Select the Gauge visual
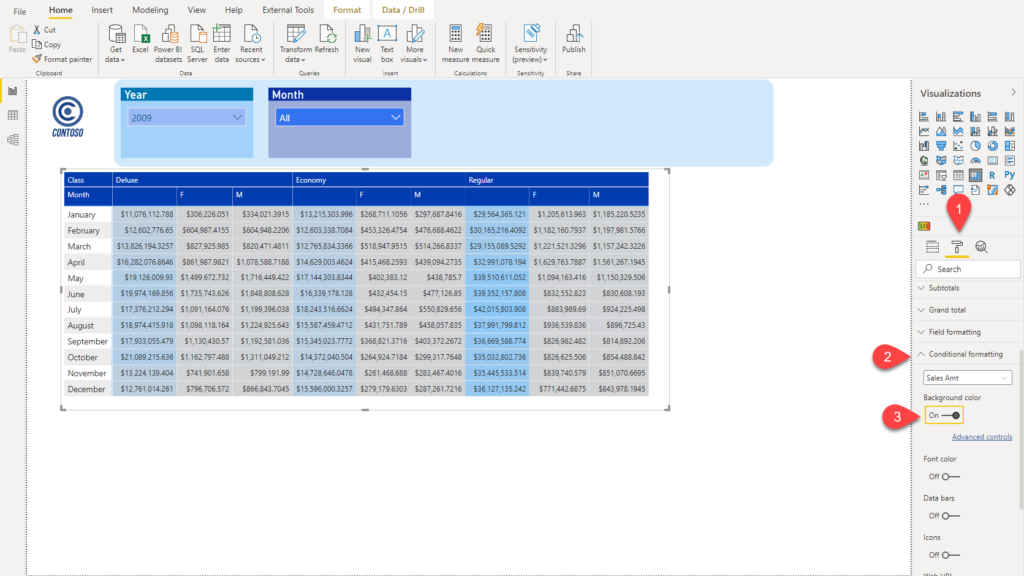This screenshot has height=576, width=1024. point(975,160)
